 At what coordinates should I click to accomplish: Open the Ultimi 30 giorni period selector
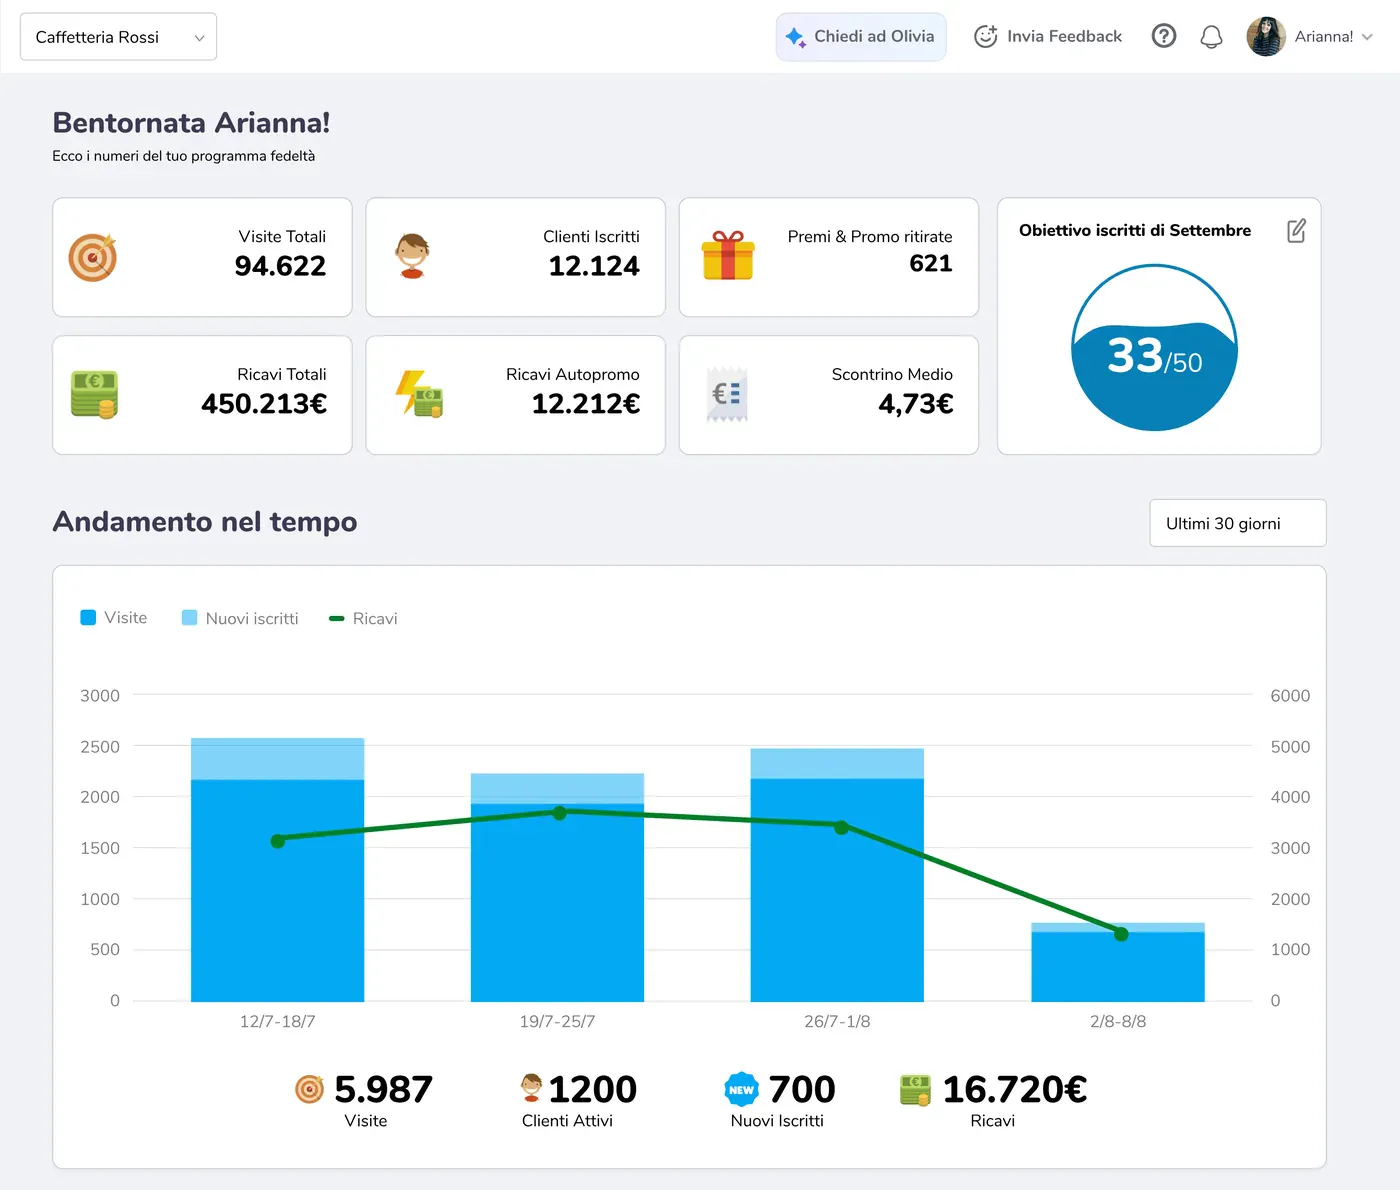click(x=1238, y=523)
